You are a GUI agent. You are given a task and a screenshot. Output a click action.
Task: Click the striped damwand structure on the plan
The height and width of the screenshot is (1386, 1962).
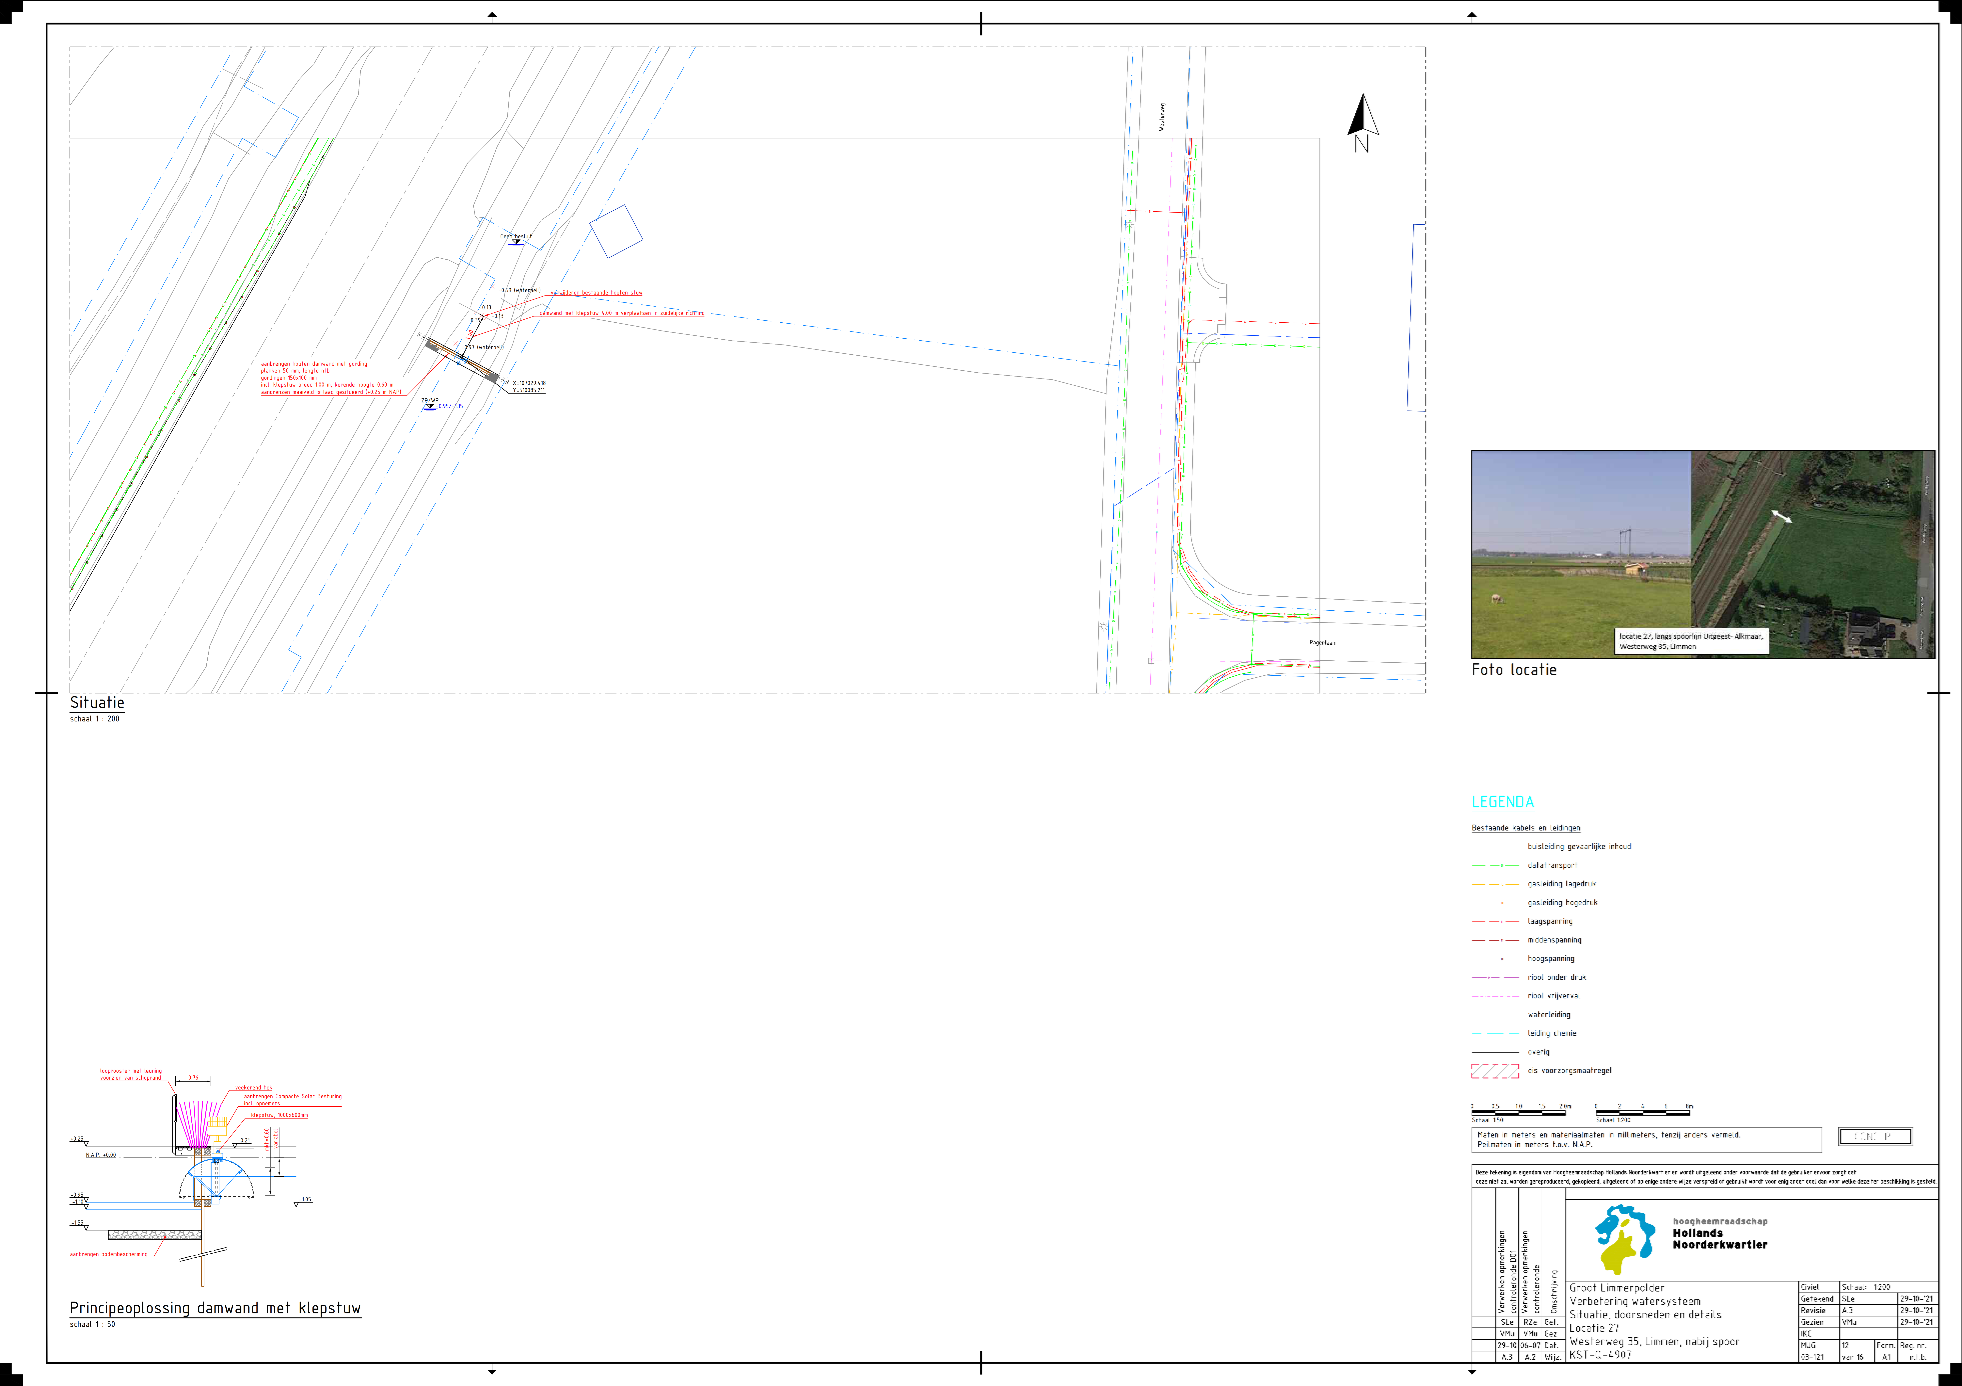click(x=462, y=360)
